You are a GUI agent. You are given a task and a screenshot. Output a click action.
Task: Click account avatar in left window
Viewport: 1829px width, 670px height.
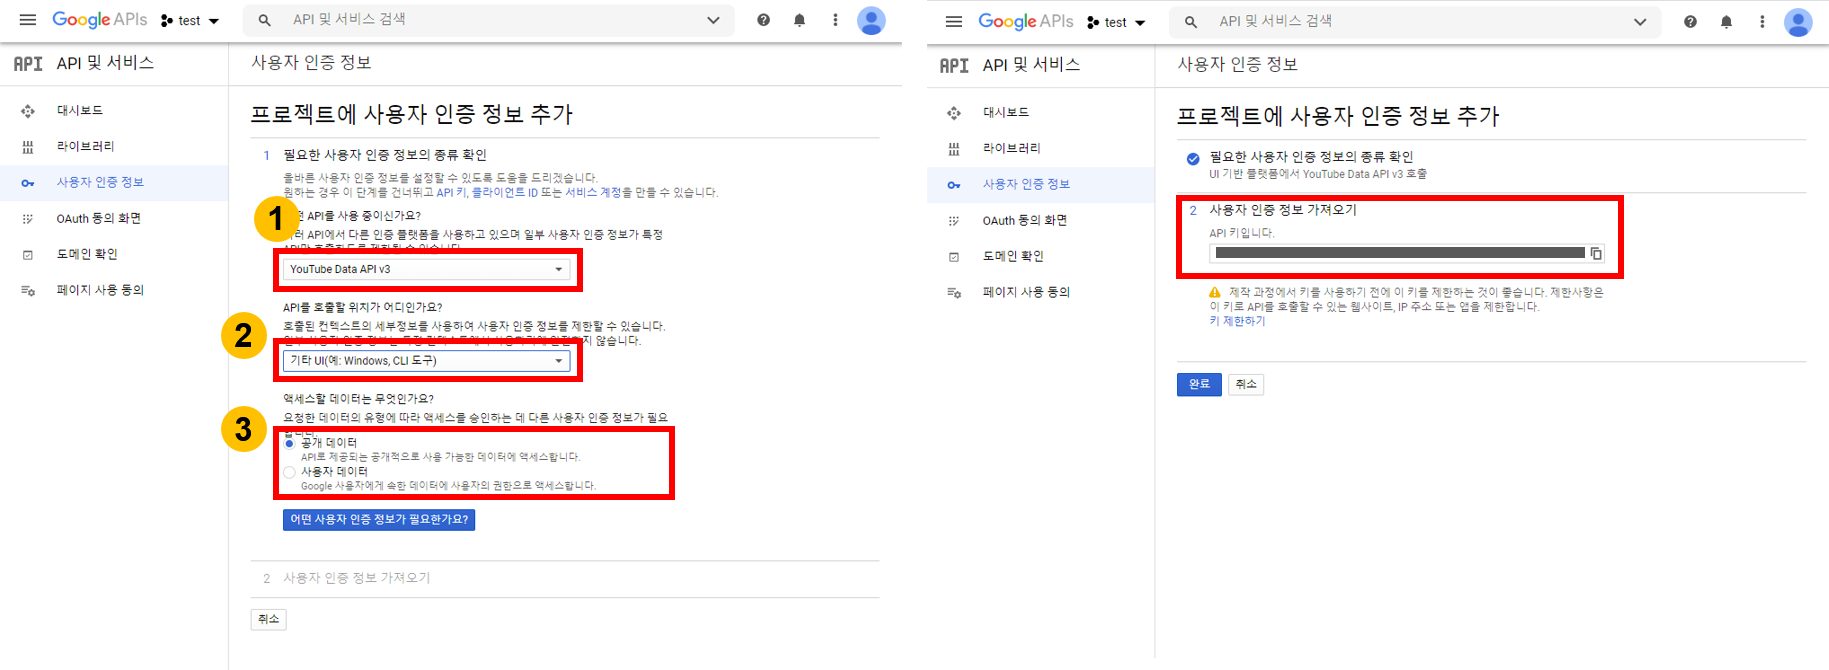872,20
